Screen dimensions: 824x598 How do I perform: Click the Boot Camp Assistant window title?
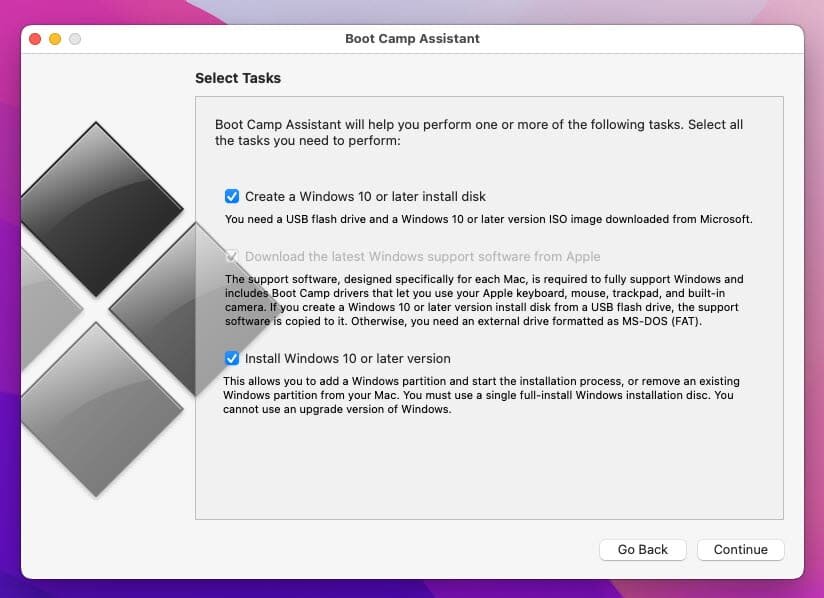pyautogui.click(x=413, y=39)
